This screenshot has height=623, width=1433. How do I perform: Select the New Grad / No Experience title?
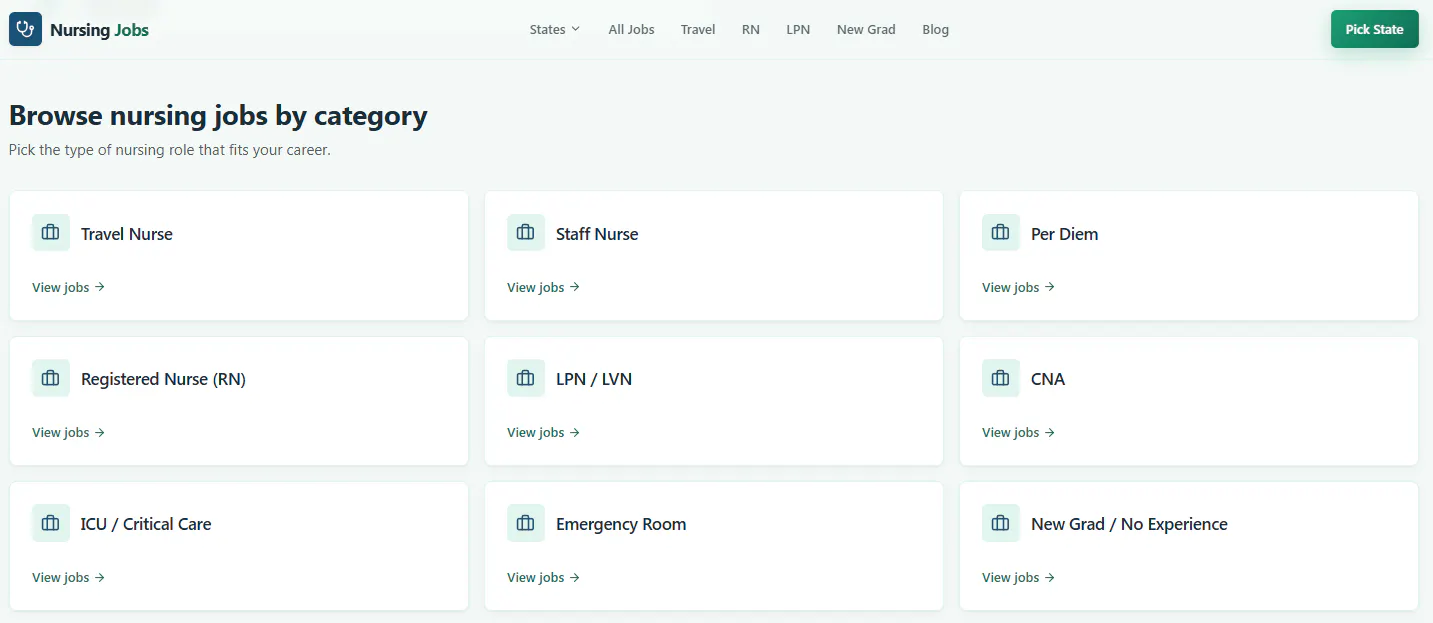pyautogui.click(x=1129, y=524)
